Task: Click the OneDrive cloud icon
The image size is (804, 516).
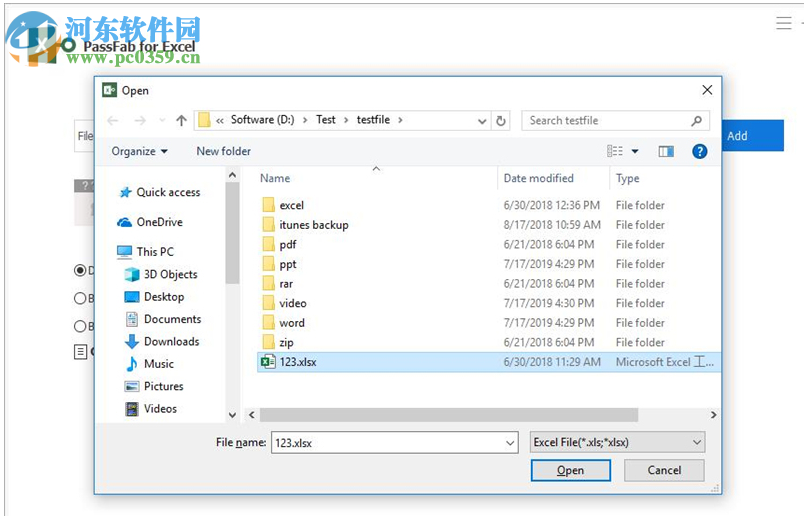Action: [x=125, y=222]
